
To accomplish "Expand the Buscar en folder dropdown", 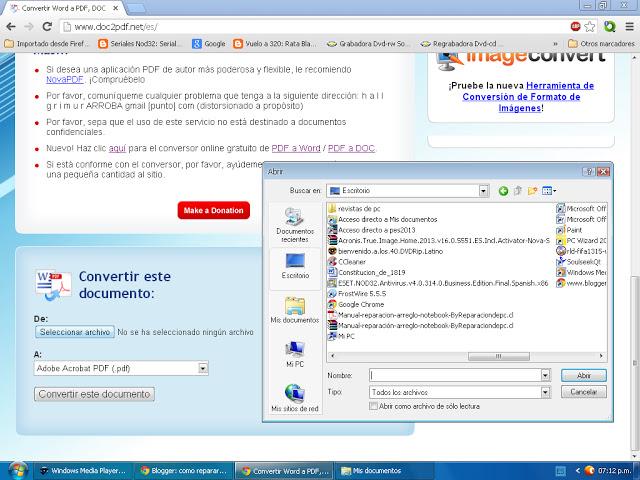I will 483,191.
